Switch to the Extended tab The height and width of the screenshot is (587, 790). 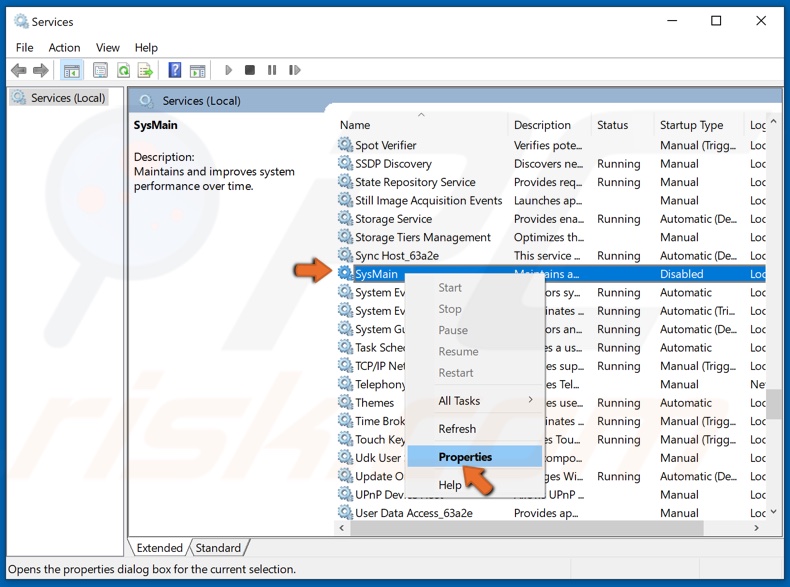[x=159, y=548]
